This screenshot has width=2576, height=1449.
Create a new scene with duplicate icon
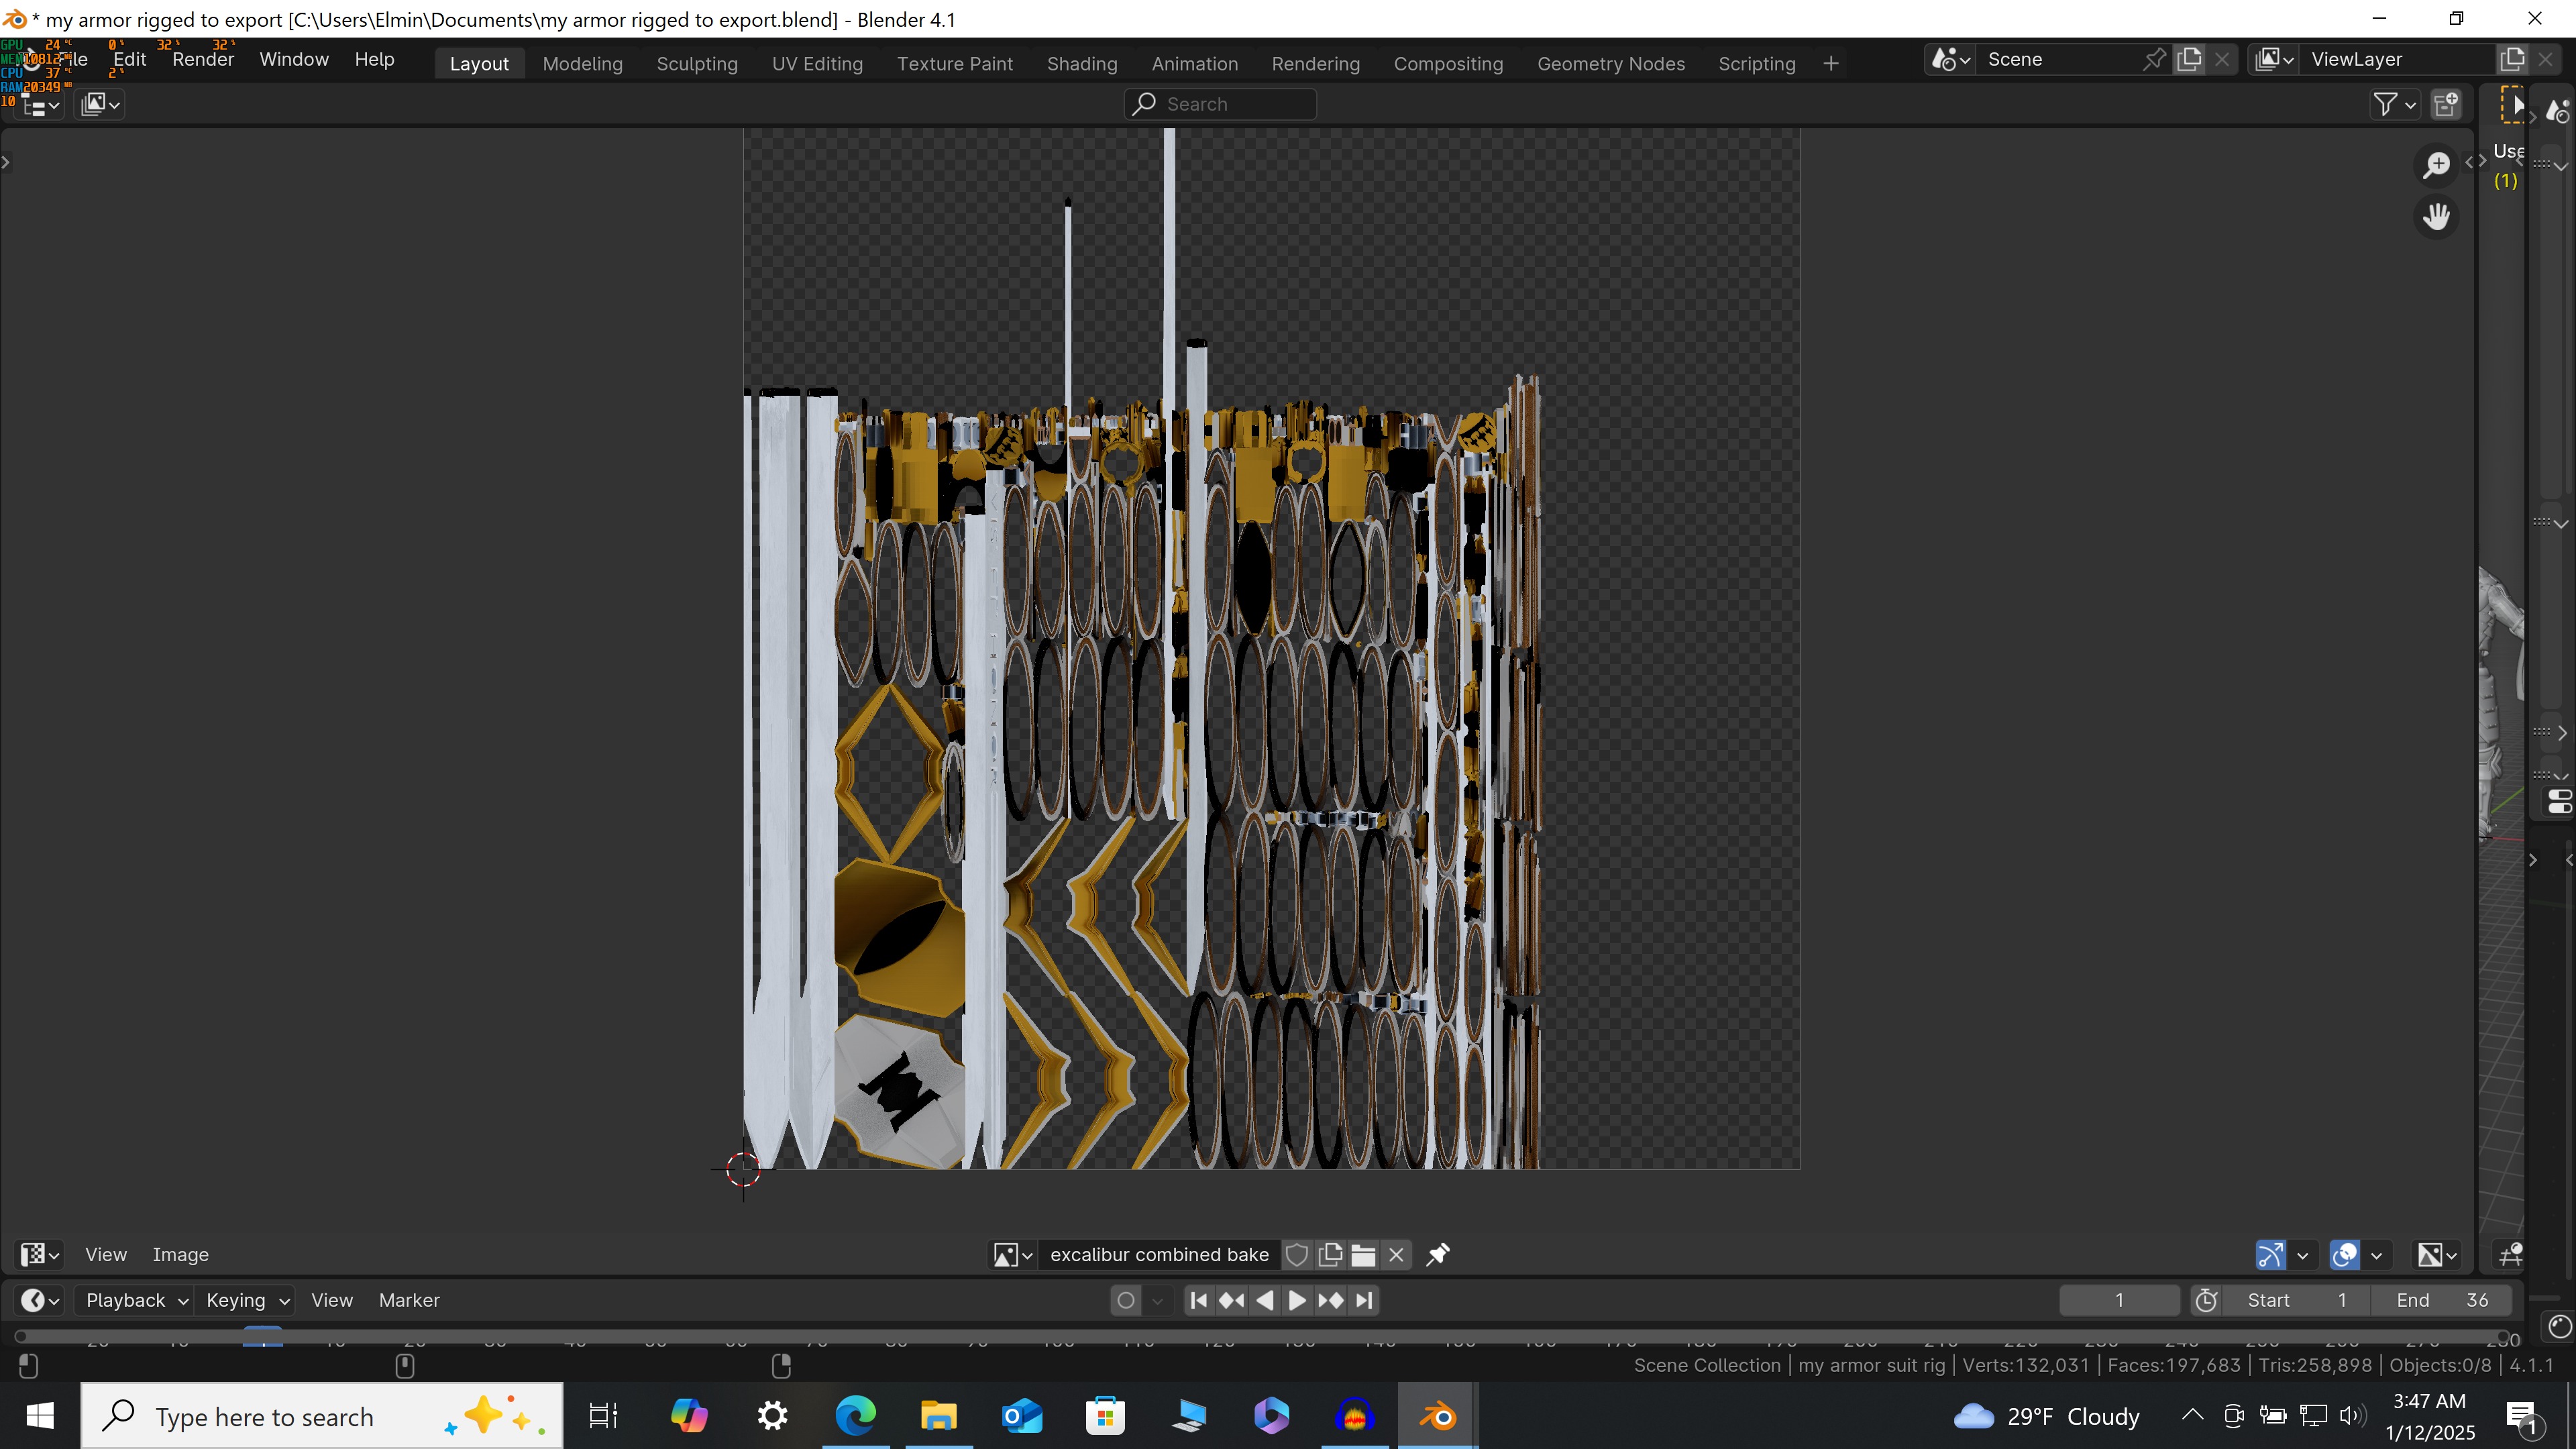click(2189, 59)
